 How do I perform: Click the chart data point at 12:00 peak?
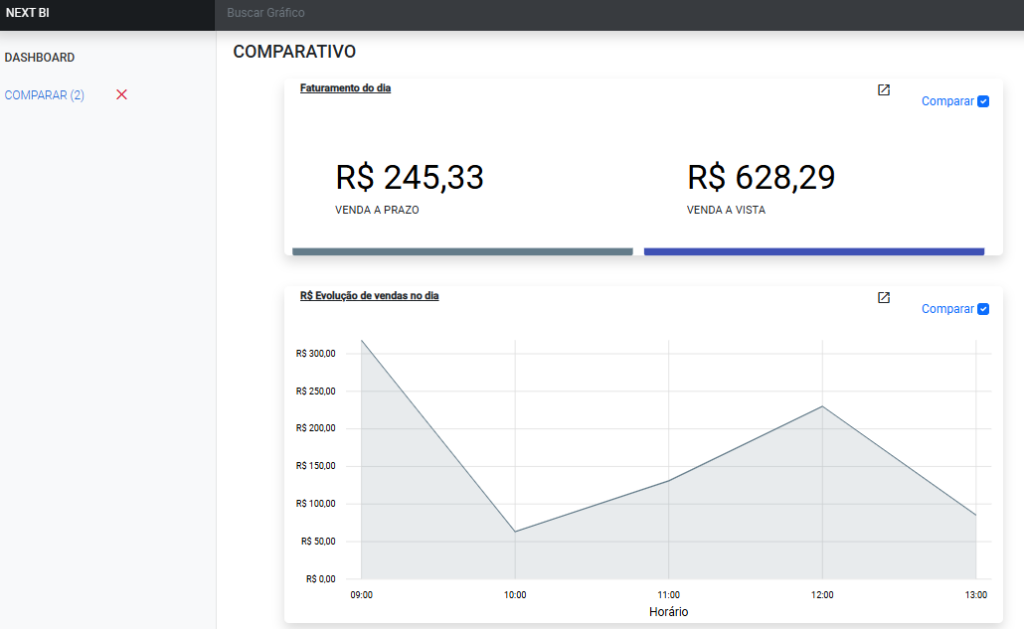coord(822,406)
